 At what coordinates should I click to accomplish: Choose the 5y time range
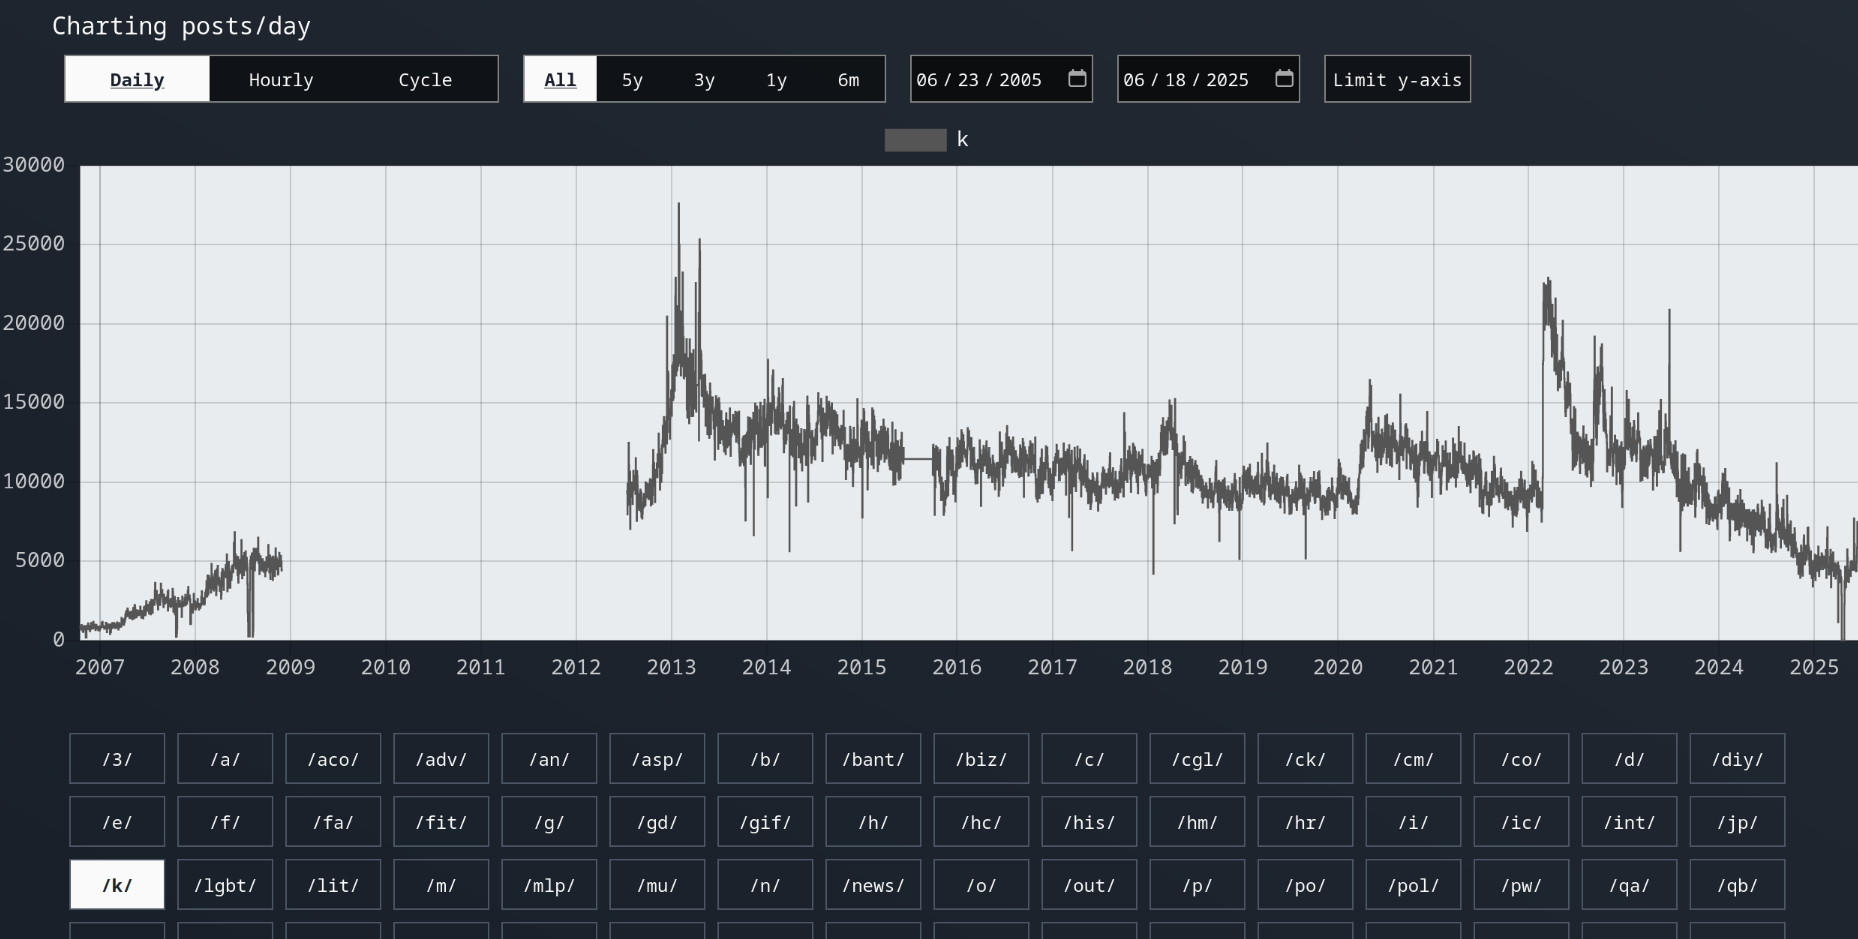632,79
